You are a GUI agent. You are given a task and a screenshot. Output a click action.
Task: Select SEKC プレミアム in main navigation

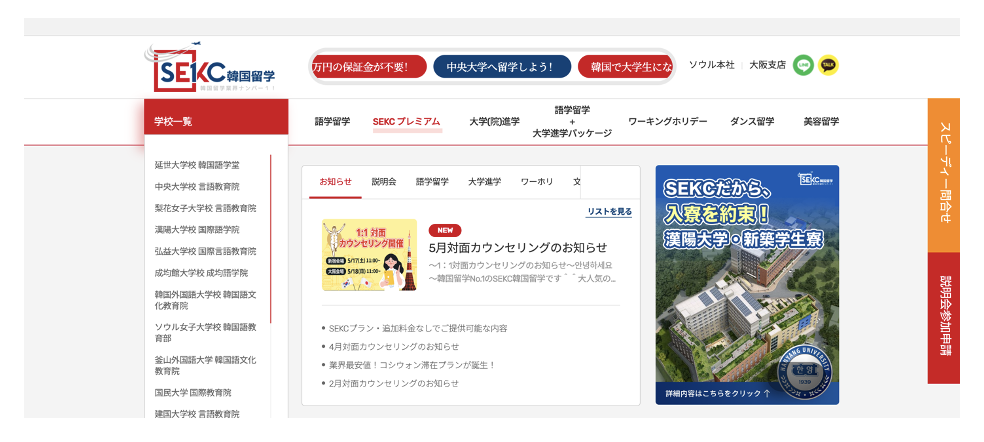click(407, 122)
